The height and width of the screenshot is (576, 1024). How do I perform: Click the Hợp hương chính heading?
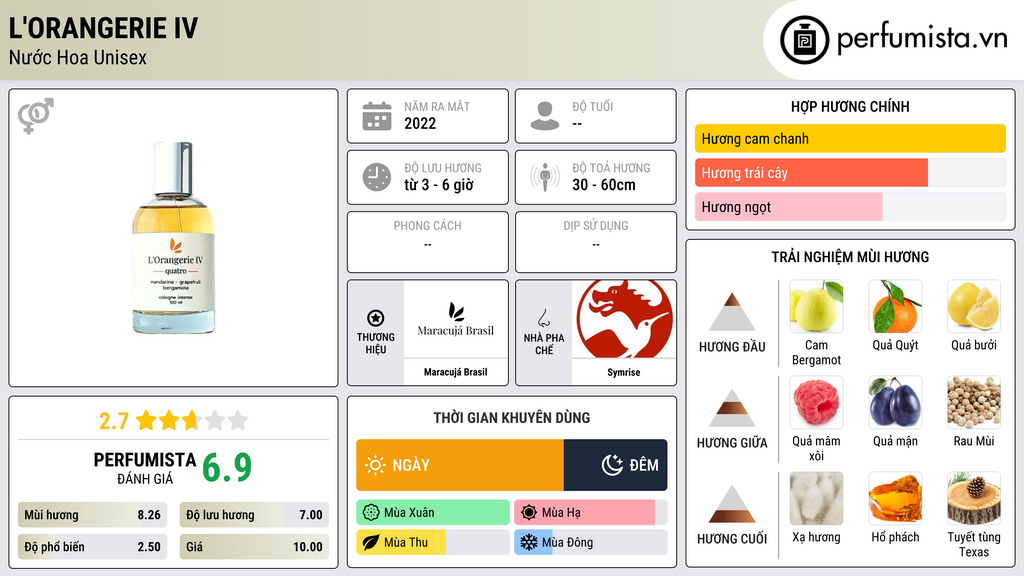coord(850,106)
